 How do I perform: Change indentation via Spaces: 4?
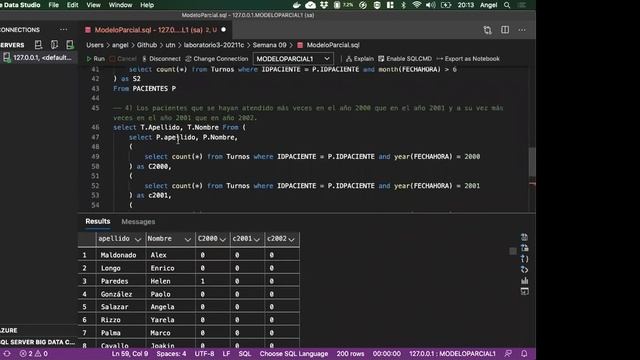point(171,353)
